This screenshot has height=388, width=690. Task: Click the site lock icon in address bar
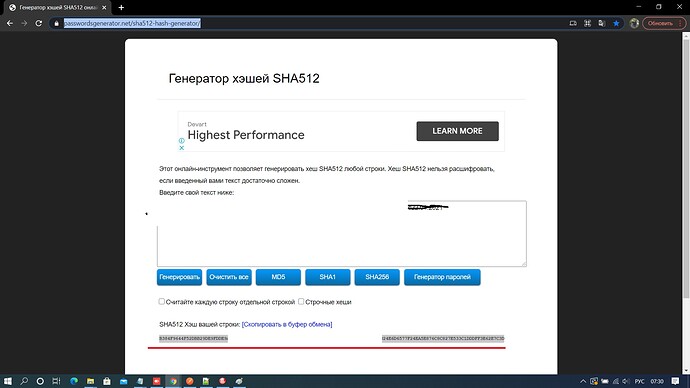pos(56,23)
